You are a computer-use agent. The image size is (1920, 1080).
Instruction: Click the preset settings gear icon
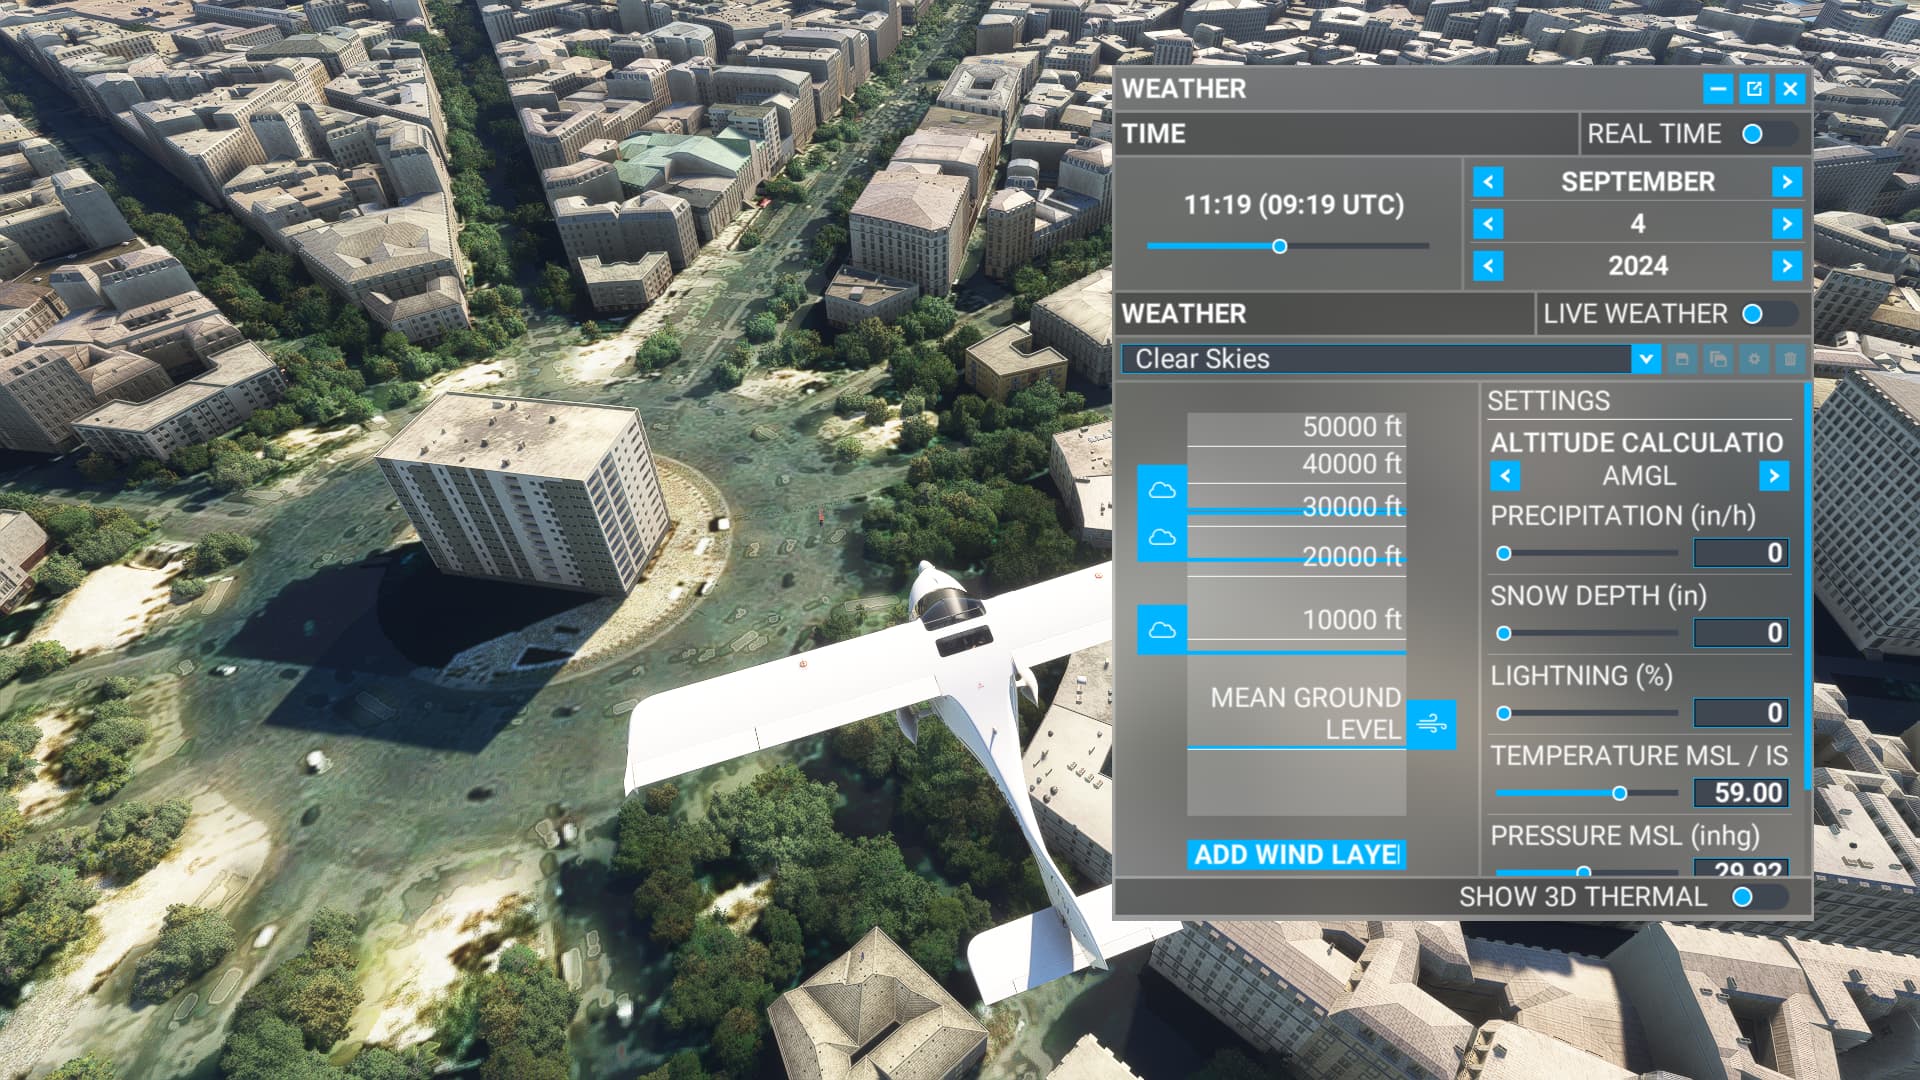[1754, 359]
